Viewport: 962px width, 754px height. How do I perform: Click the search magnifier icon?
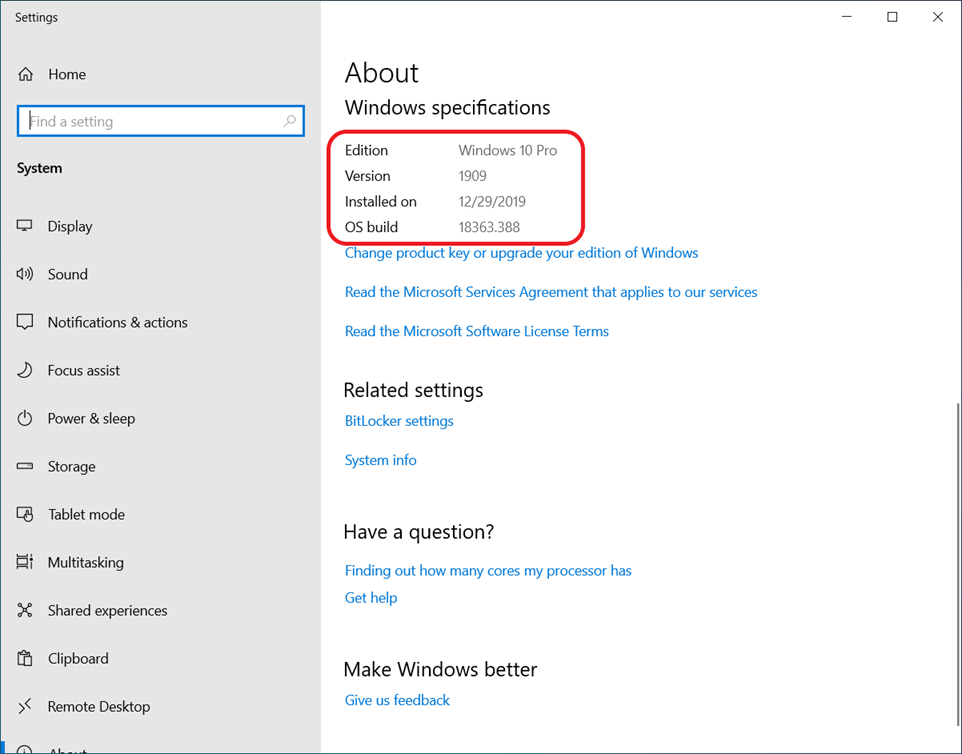coord(290,121)
